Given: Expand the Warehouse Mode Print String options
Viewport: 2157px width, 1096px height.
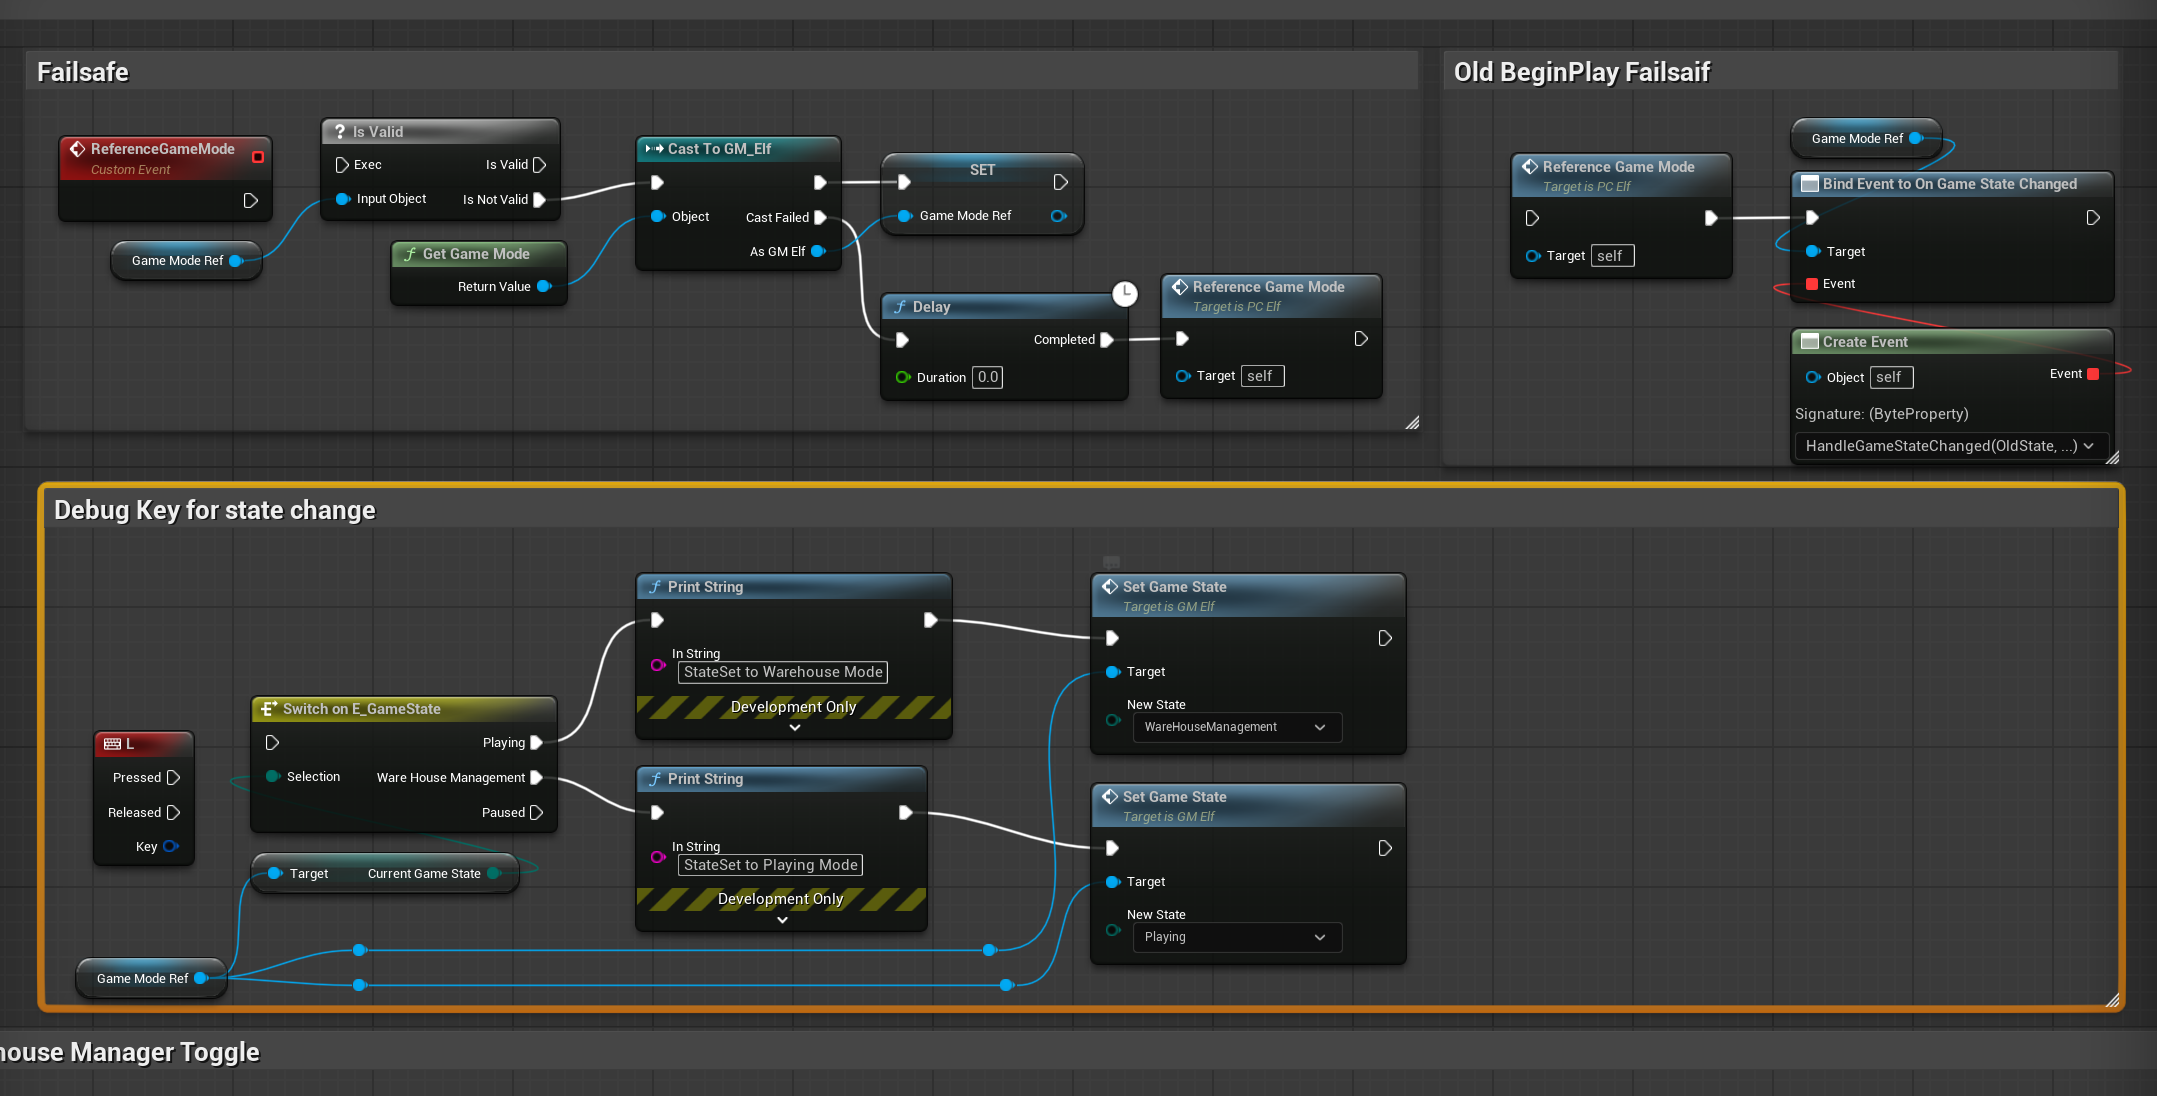Looking at the screenshot, I should [795, 728].
